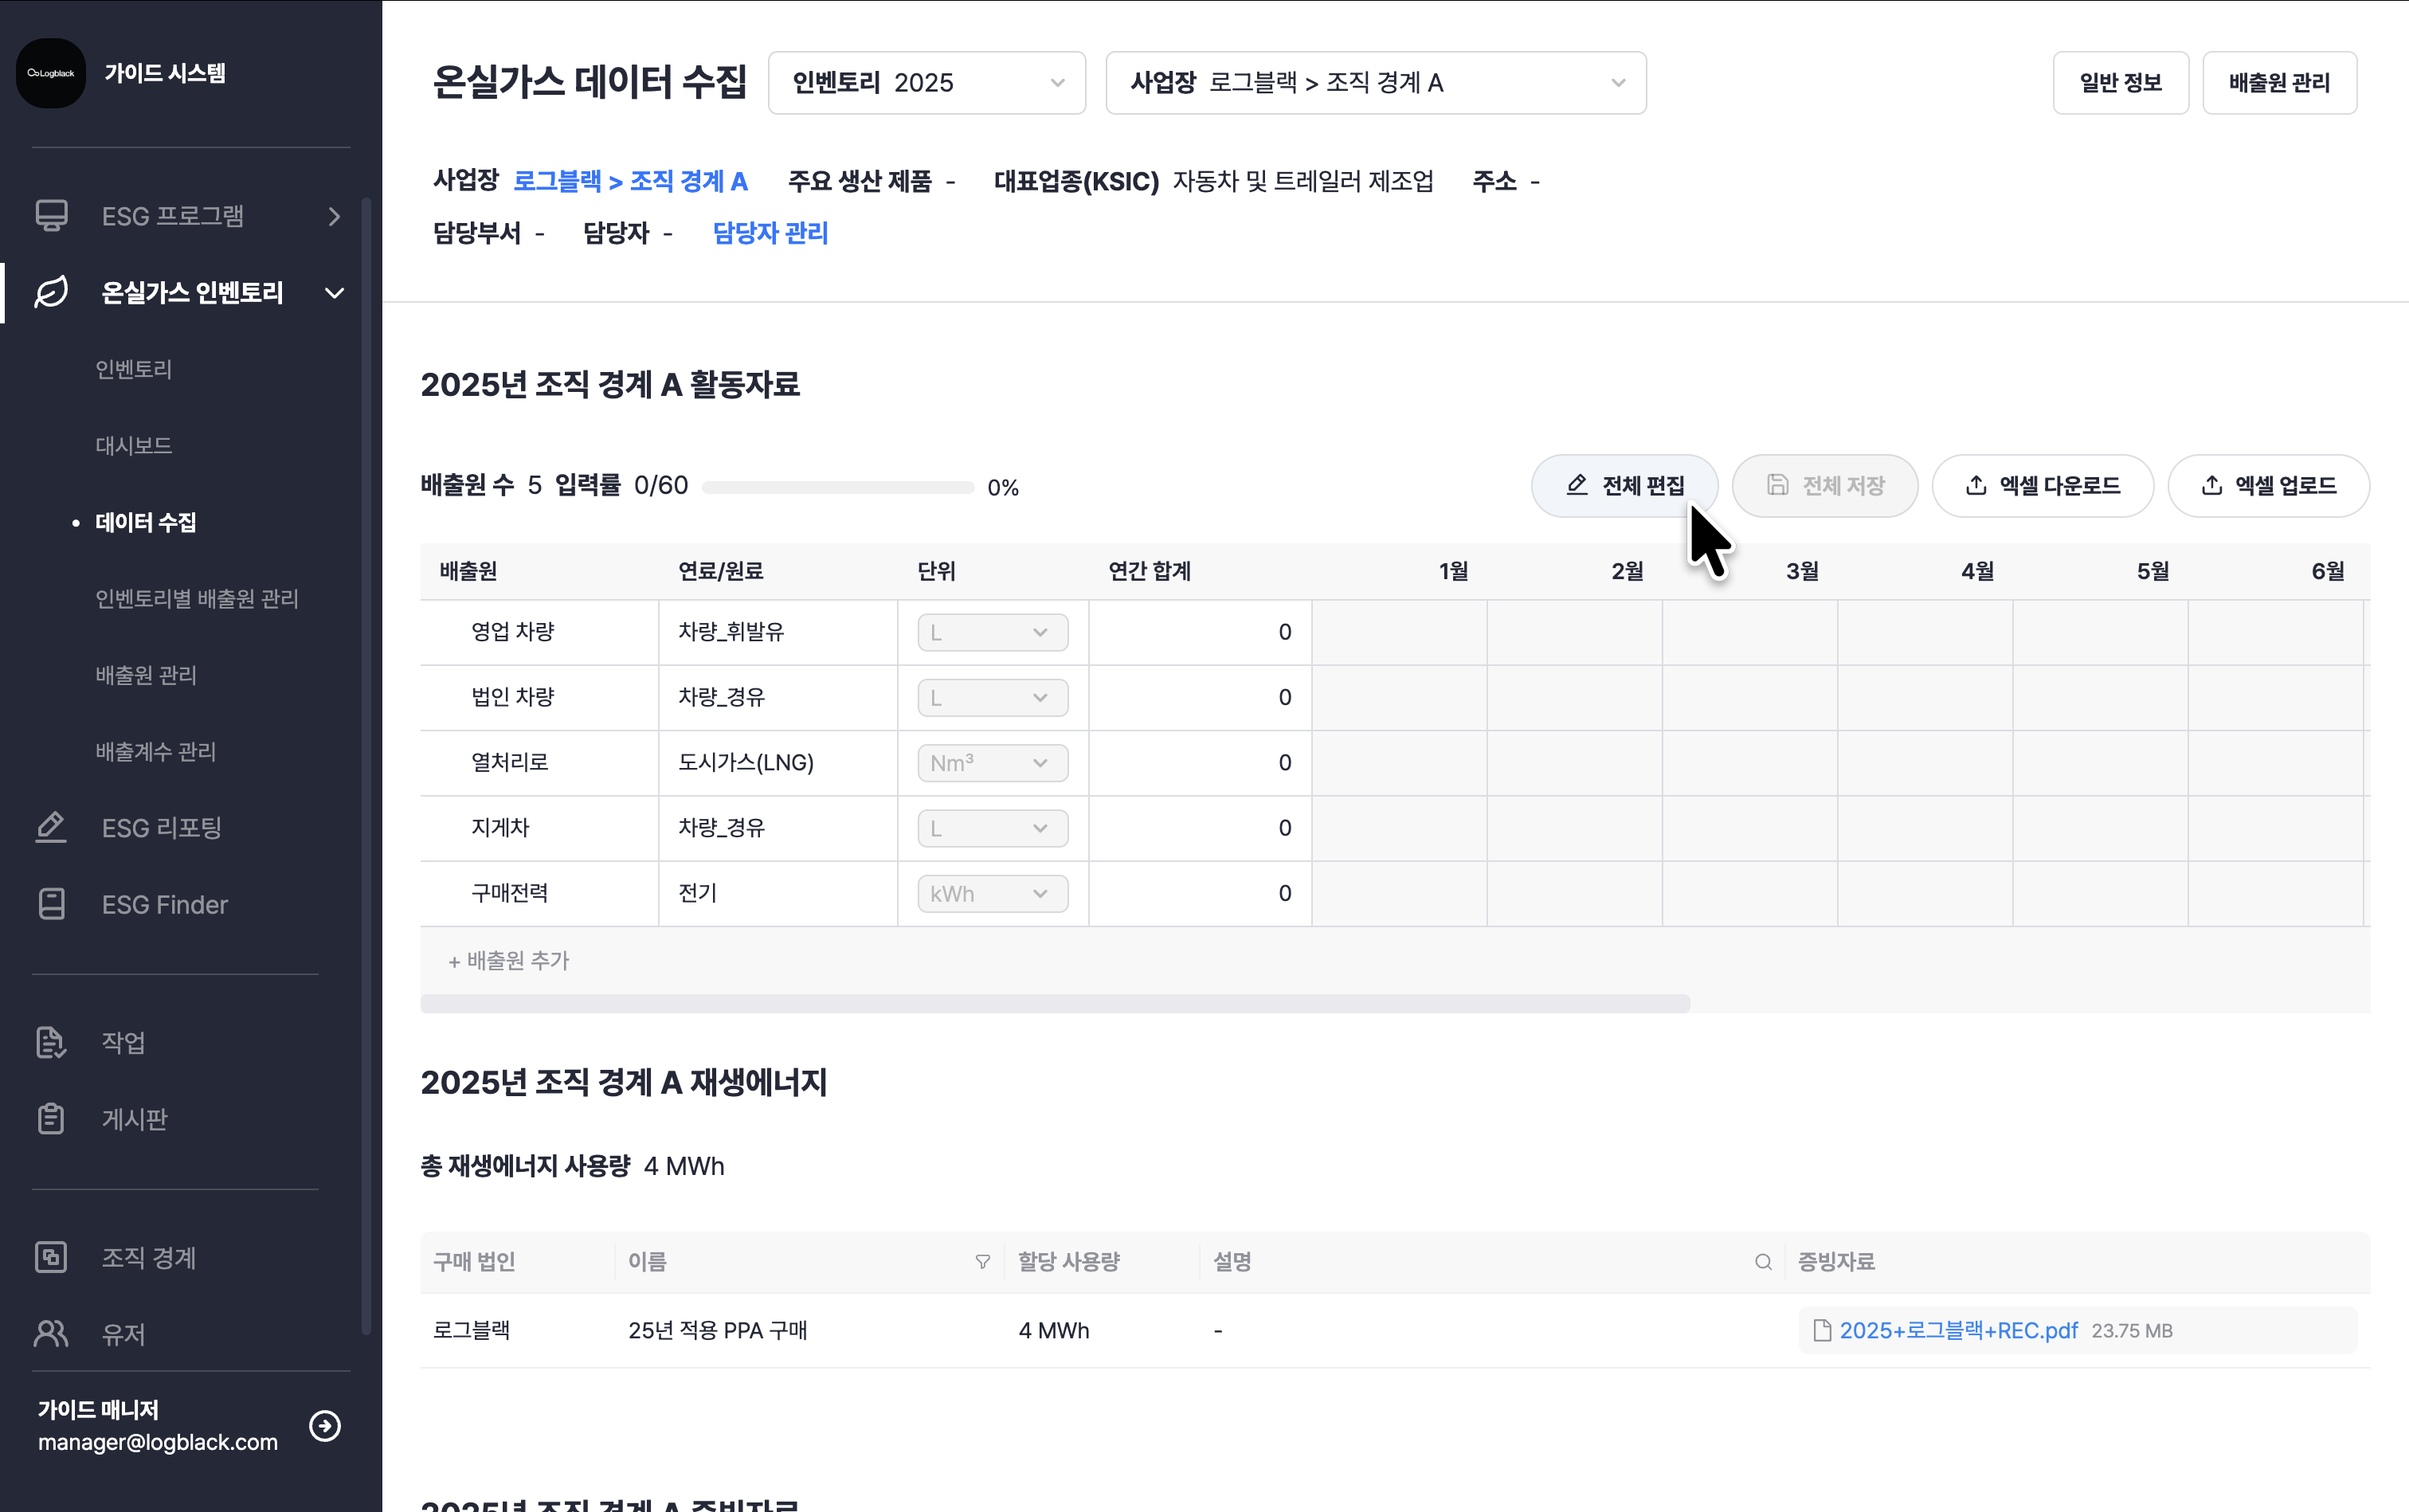The image size is (2409, 1512).
Task: Open the 2025+로그블랙+REC.pdf file link
Action: (x=1957, y=1330)
